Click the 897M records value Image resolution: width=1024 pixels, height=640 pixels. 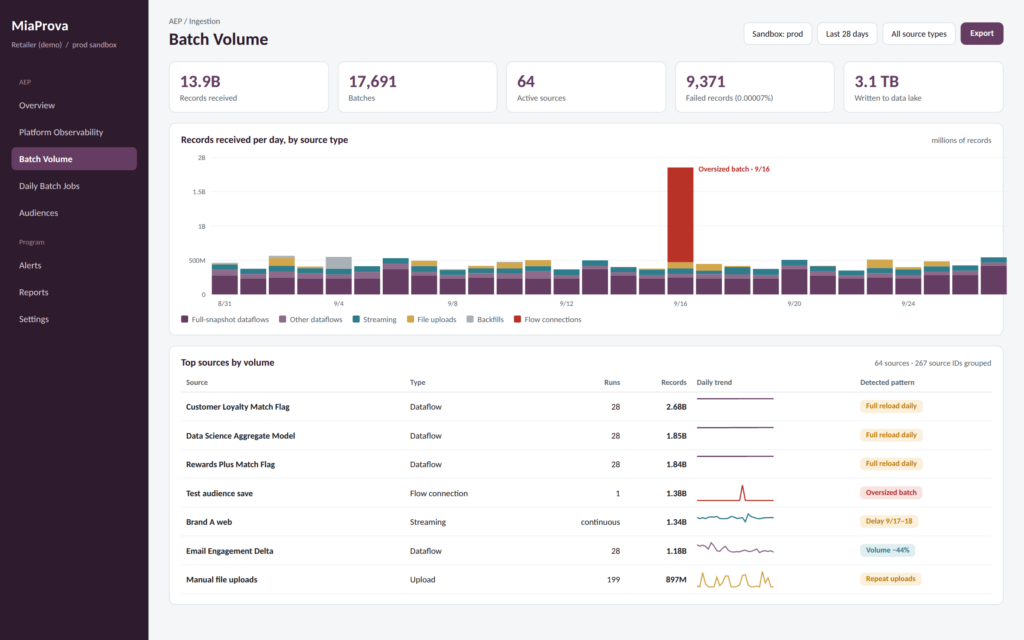point(676,579)
